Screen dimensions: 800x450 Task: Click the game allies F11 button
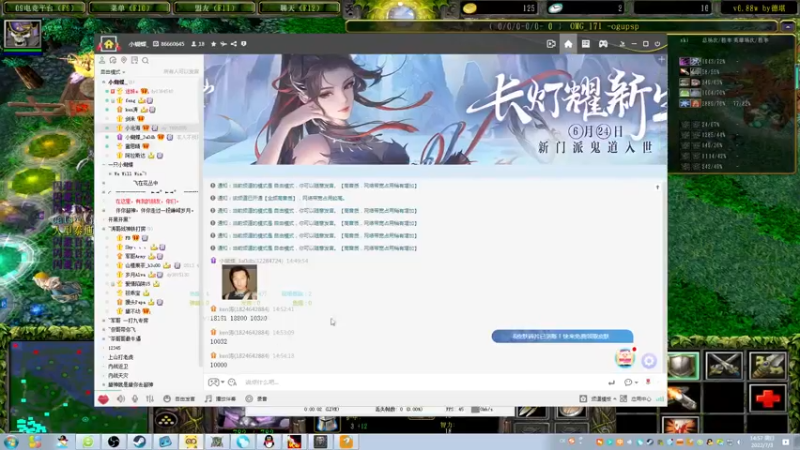(x=214, y=8)
